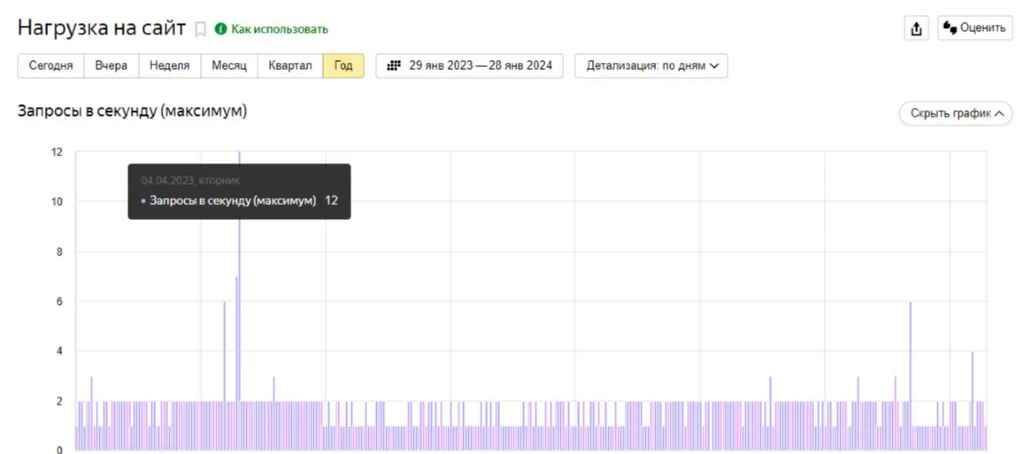This screenshot has width=1024, height=454.
Task: Select the 'Сегодня' period tab
Action: (51, 66)
